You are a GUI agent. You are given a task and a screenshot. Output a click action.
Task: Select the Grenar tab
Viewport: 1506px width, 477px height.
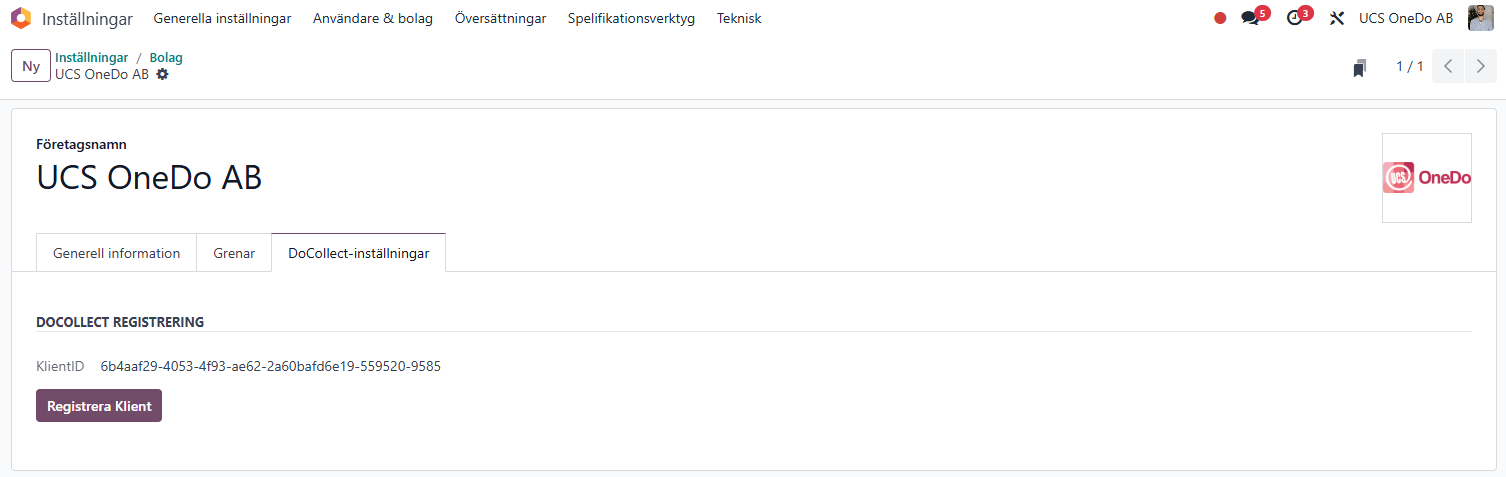coord(234,253)
